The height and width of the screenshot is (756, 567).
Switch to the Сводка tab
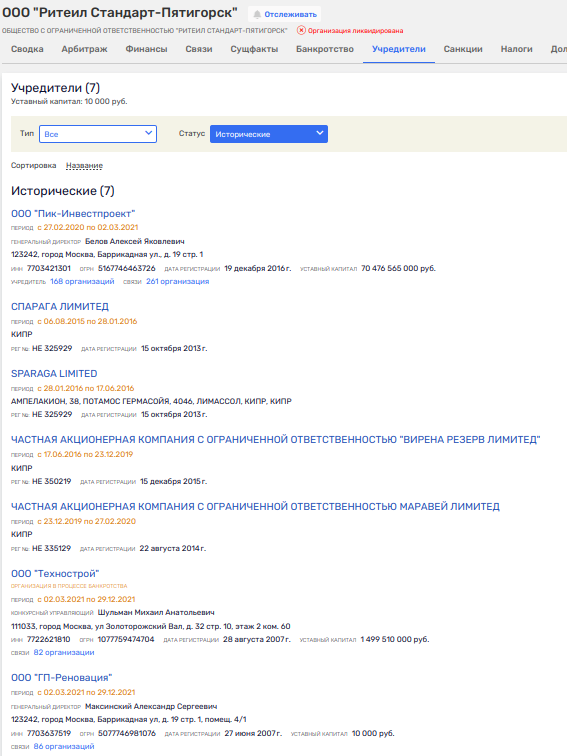tap(27, 49)
